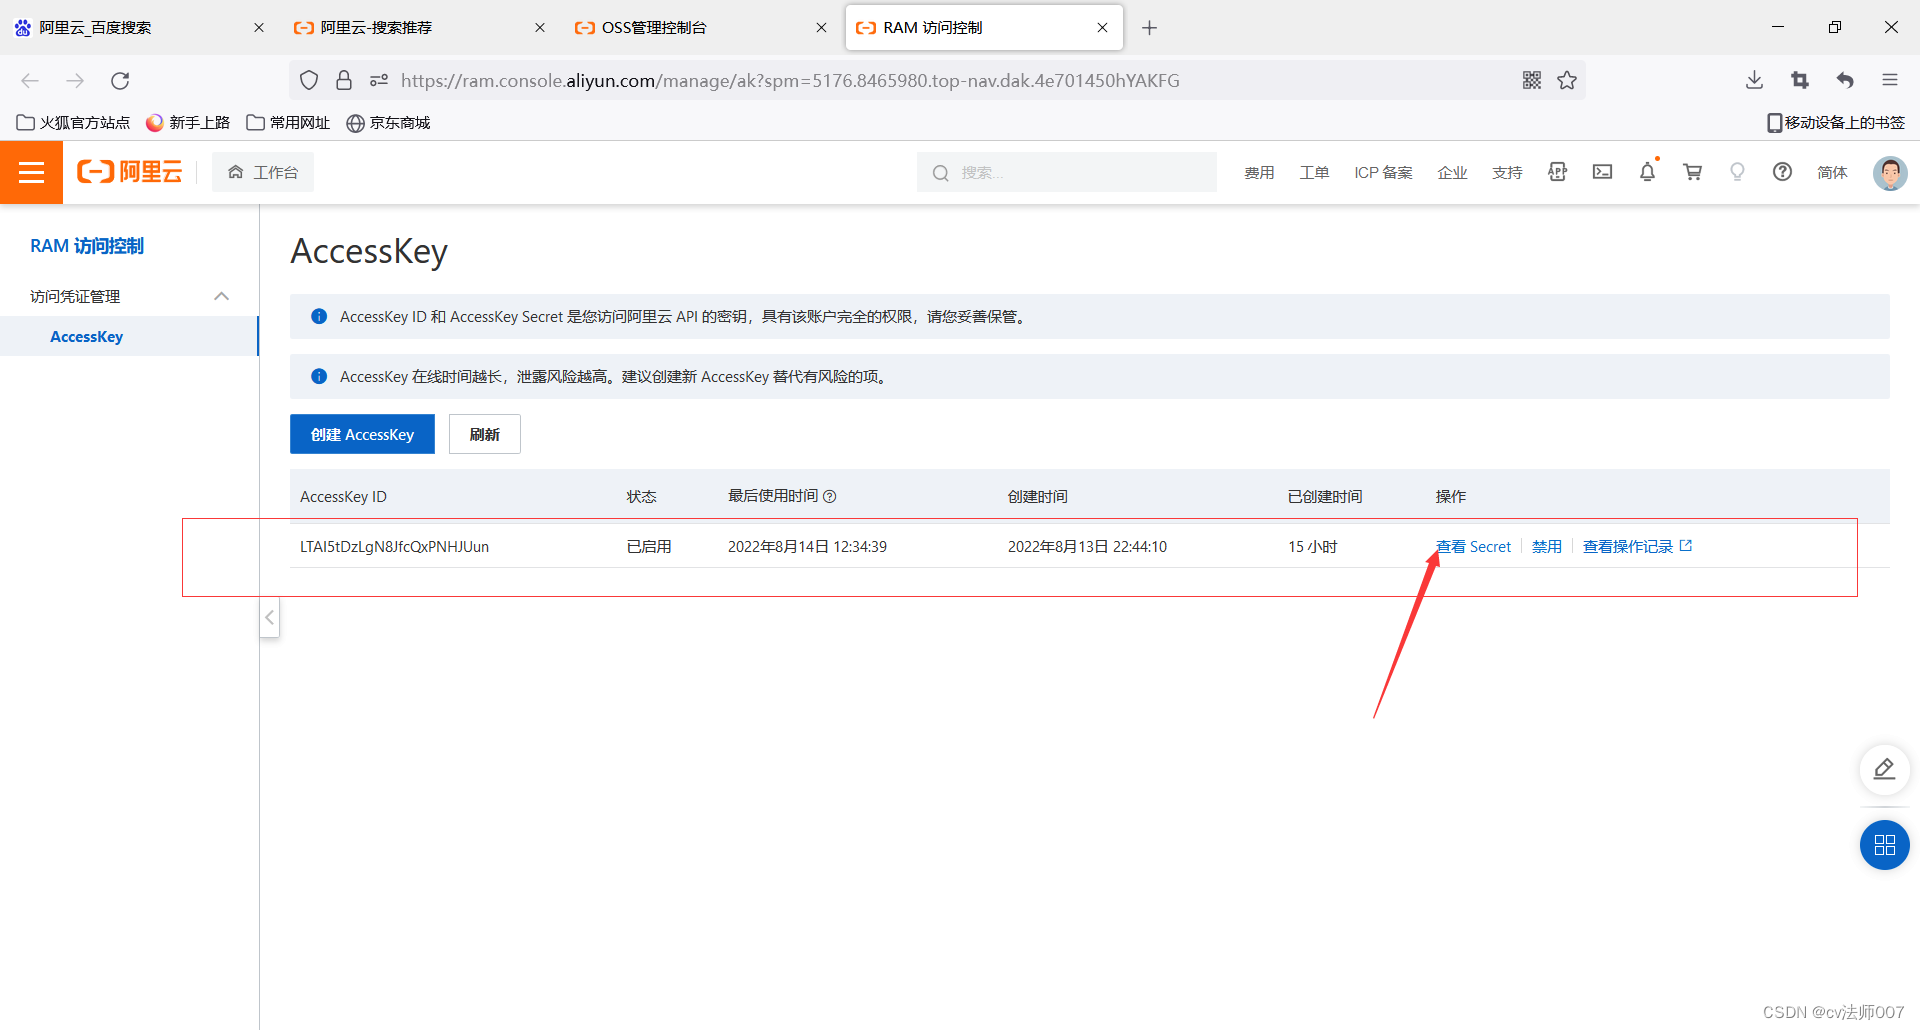Open 火狐官方站点 bookmark
Screen dimensions: 1920x1030
(73, 122)
